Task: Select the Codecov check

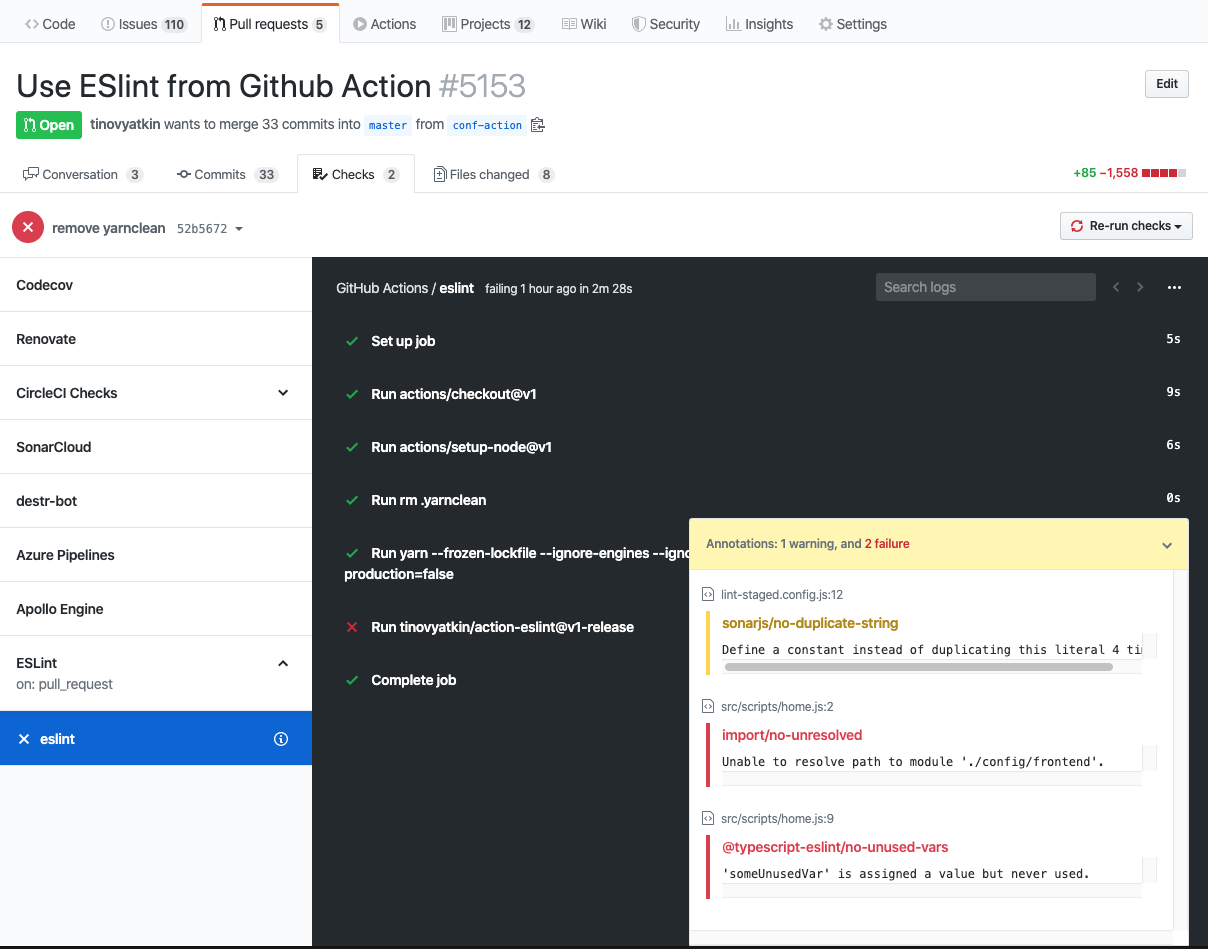Action: click(x=156, y=285)
